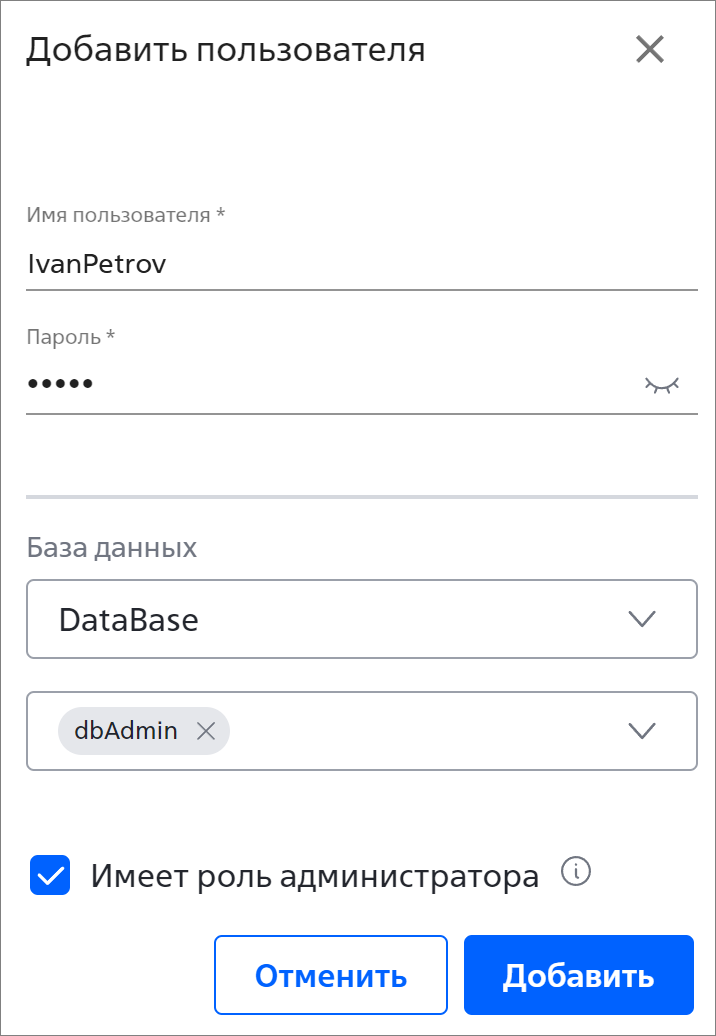The image size is (716, 1036).
Task: Click the Добавить button
Action: pos(579,975)
